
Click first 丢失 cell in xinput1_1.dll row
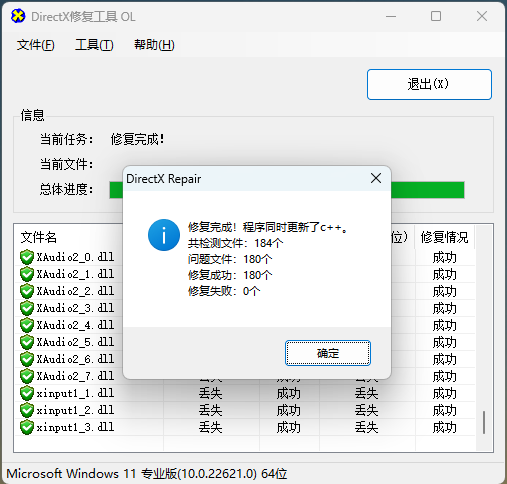pos(210,394)
